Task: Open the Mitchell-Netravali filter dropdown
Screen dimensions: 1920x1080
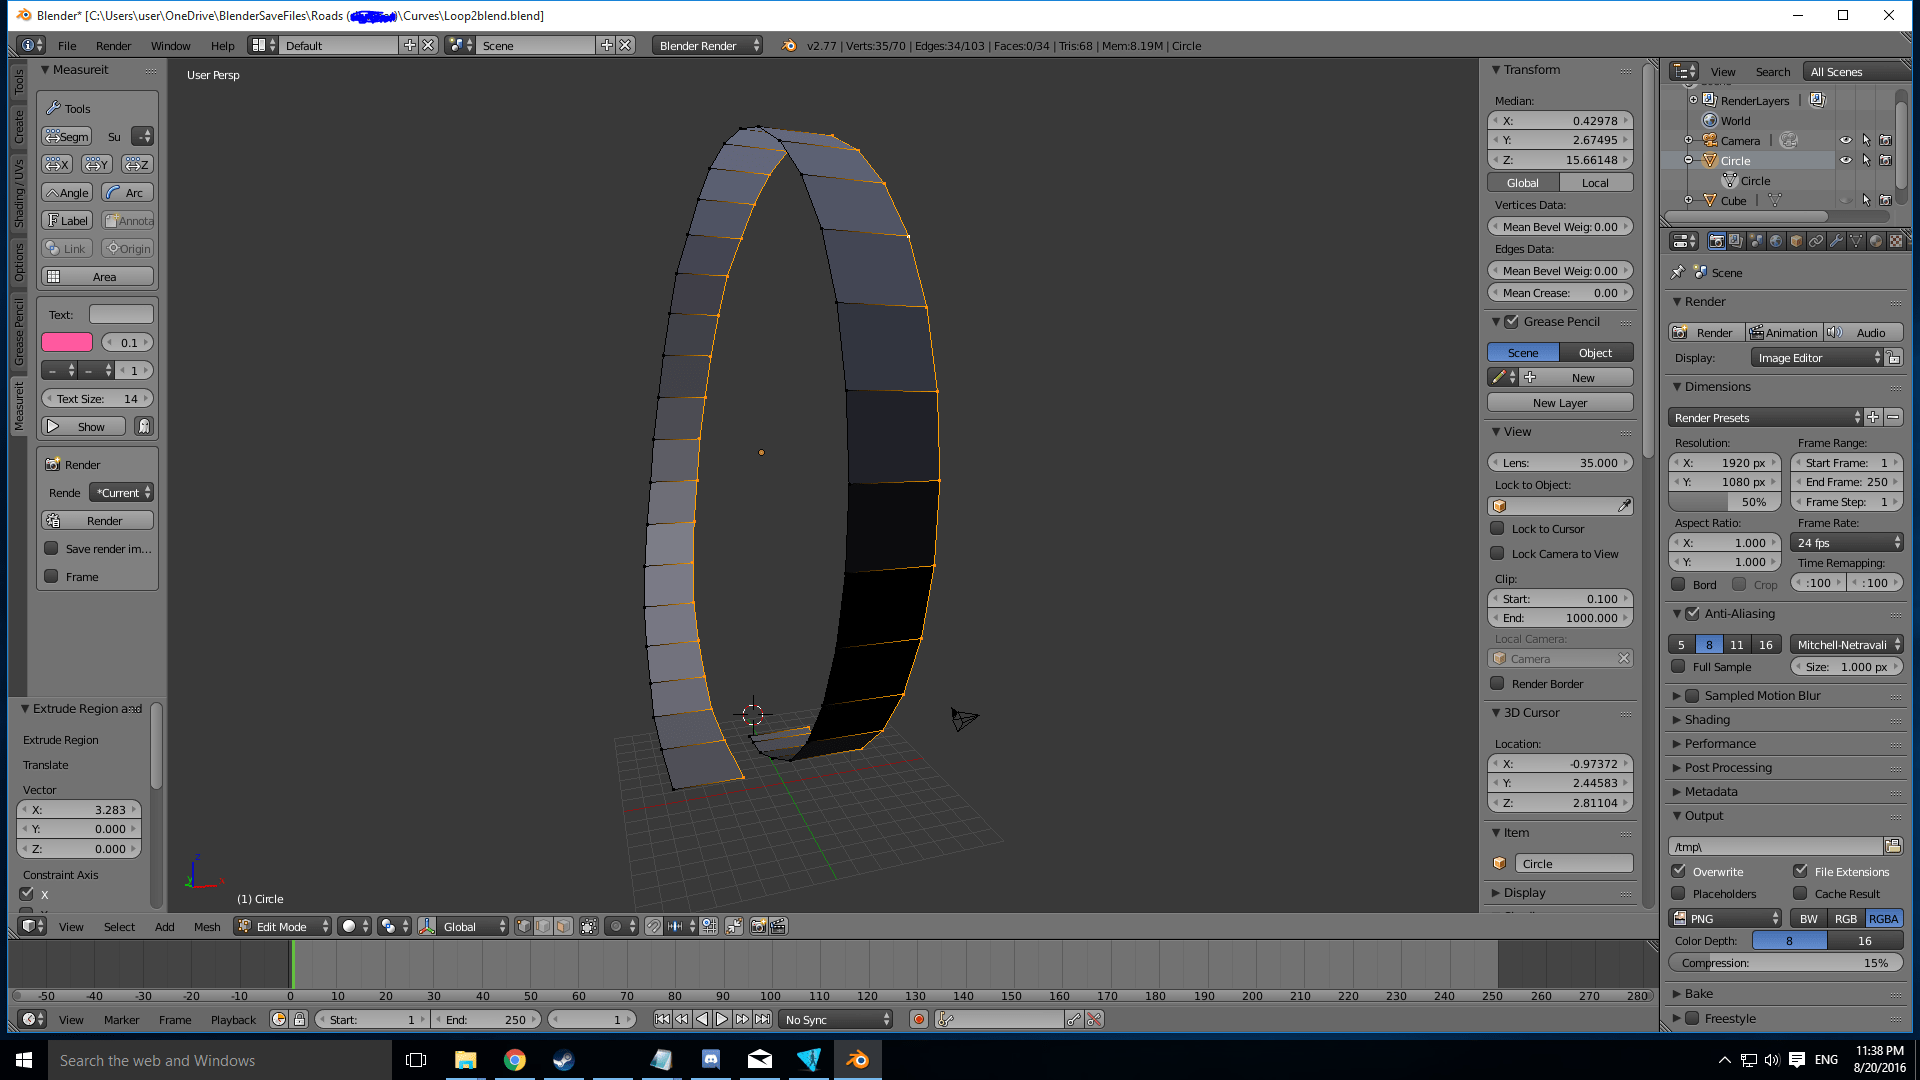Action: point(1845,644)
